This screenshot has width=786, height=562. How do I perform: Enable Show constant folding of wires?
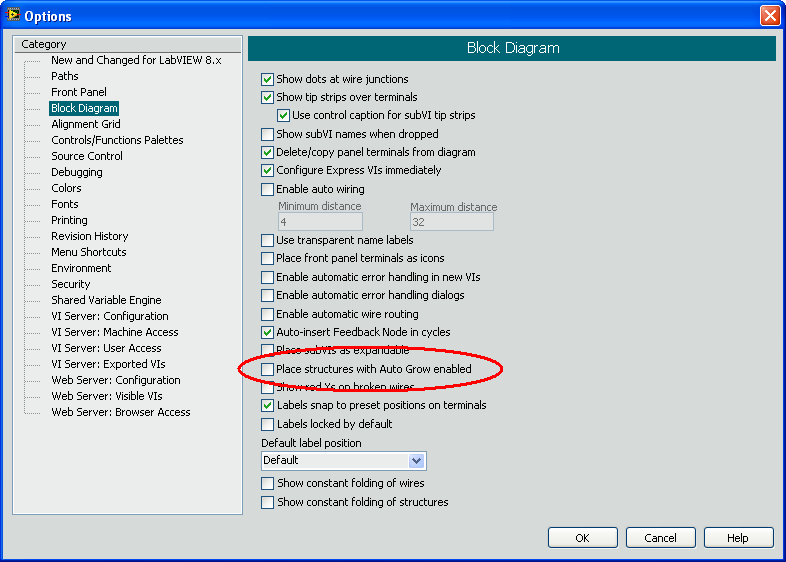[267, 483]
